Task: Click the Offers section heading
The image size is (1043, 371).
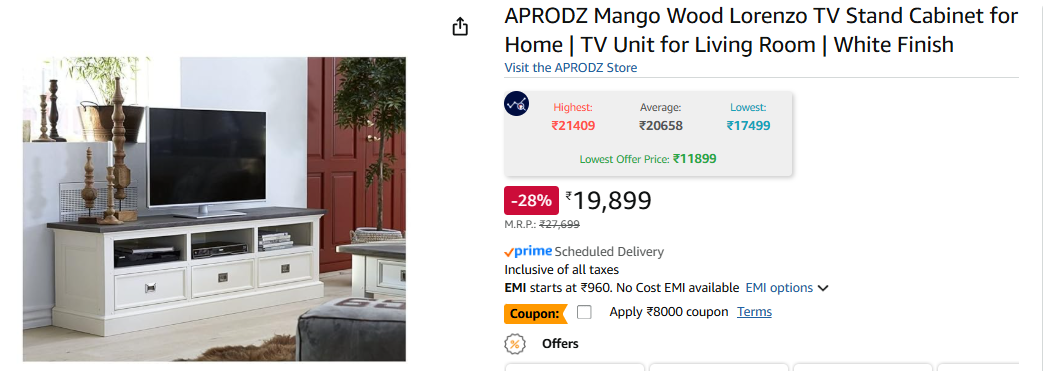Action: (560, 344)
